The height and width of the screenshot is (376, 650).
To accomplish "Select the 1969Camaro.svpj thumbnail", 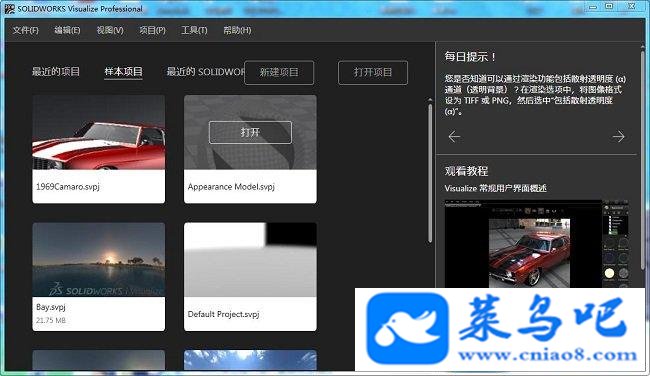I will [x=99, y=132].
